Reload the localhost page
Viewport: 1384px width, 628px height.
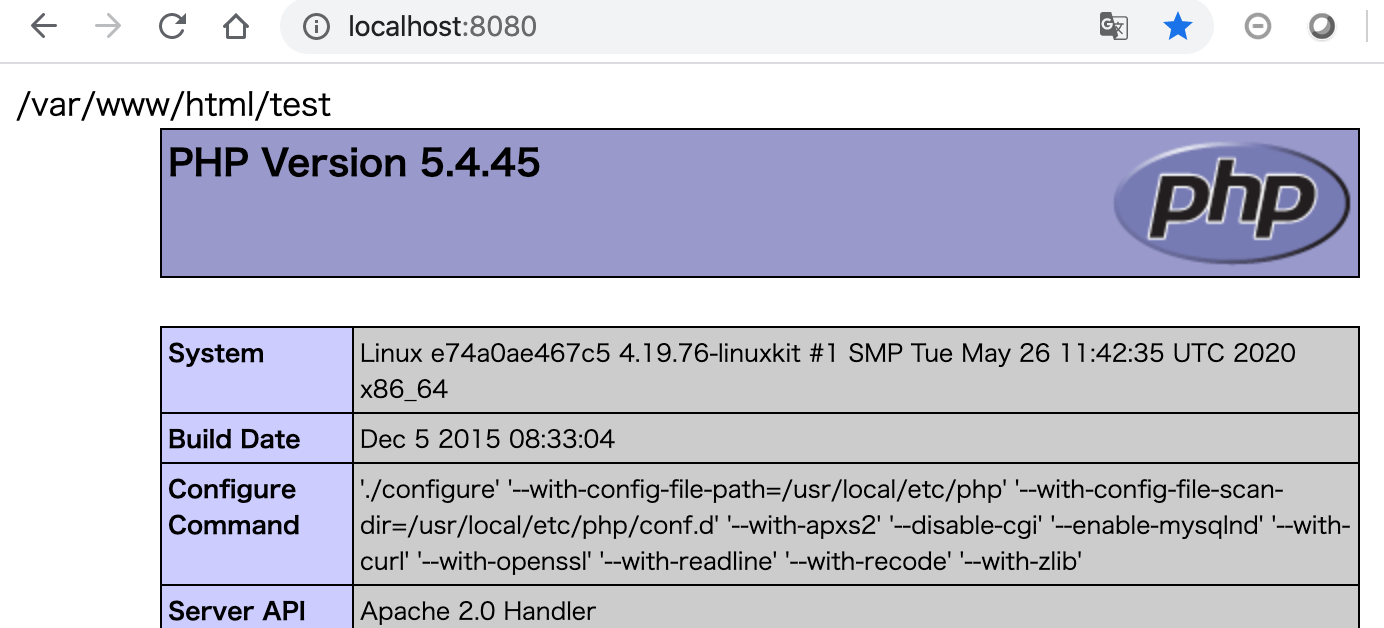172,26
